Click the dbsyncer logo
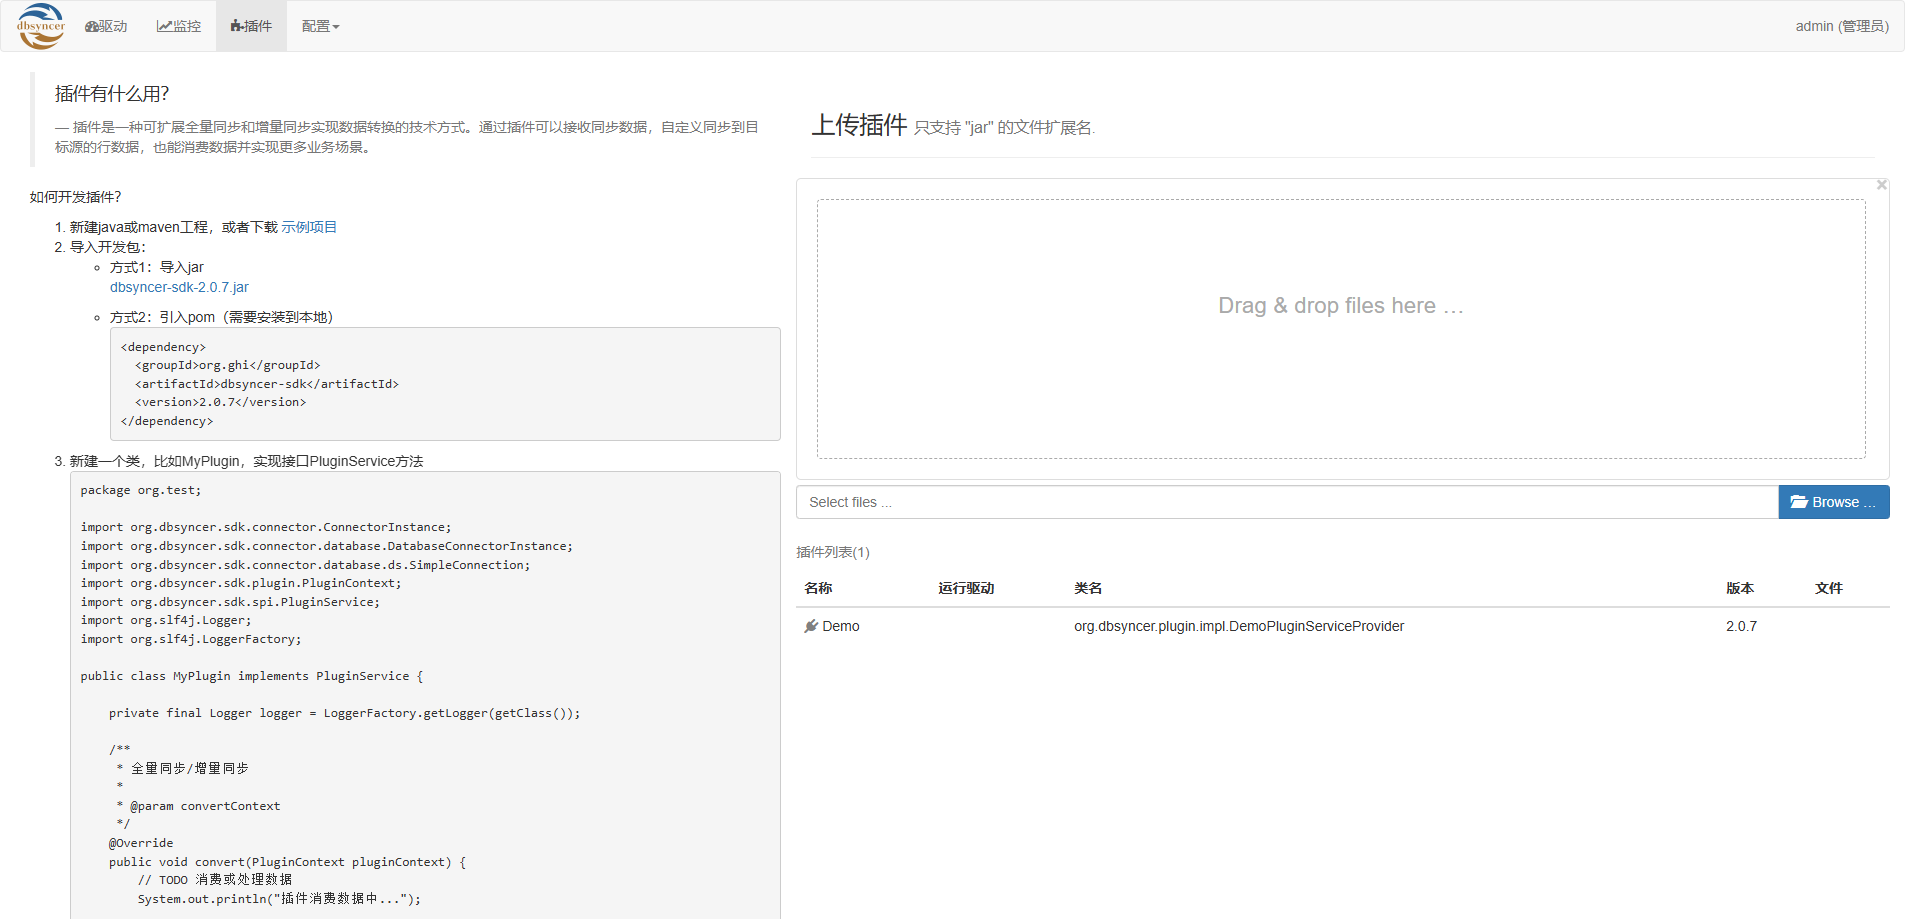Screen dimensions: 1905x919 (x=41, y=26)
